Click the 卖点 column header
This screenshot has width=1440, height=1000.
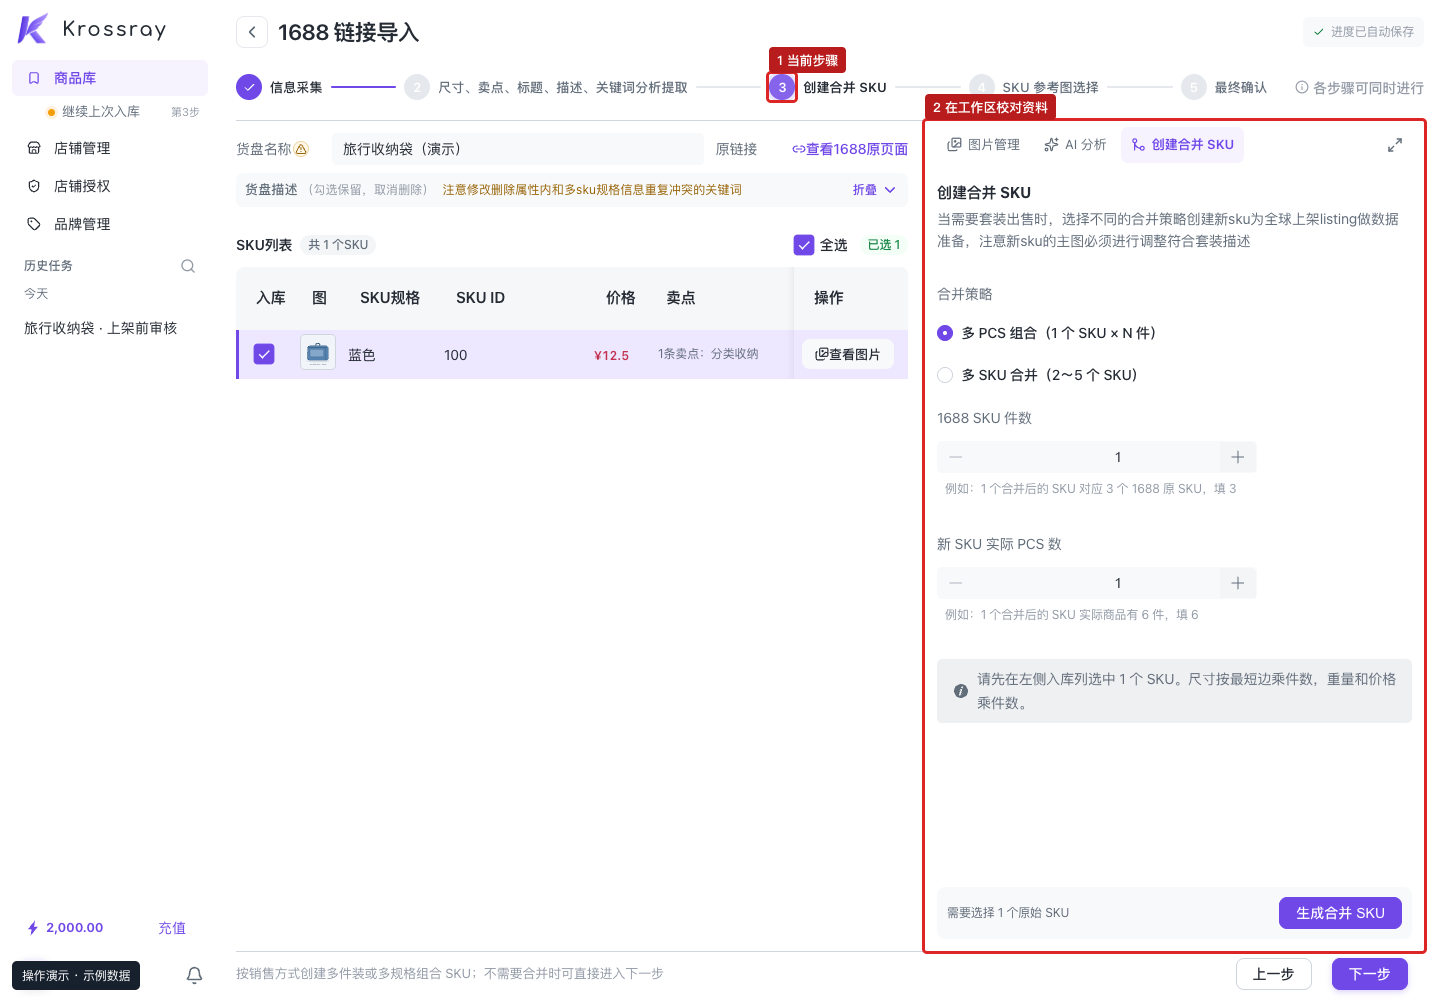(x=681, y=298)
